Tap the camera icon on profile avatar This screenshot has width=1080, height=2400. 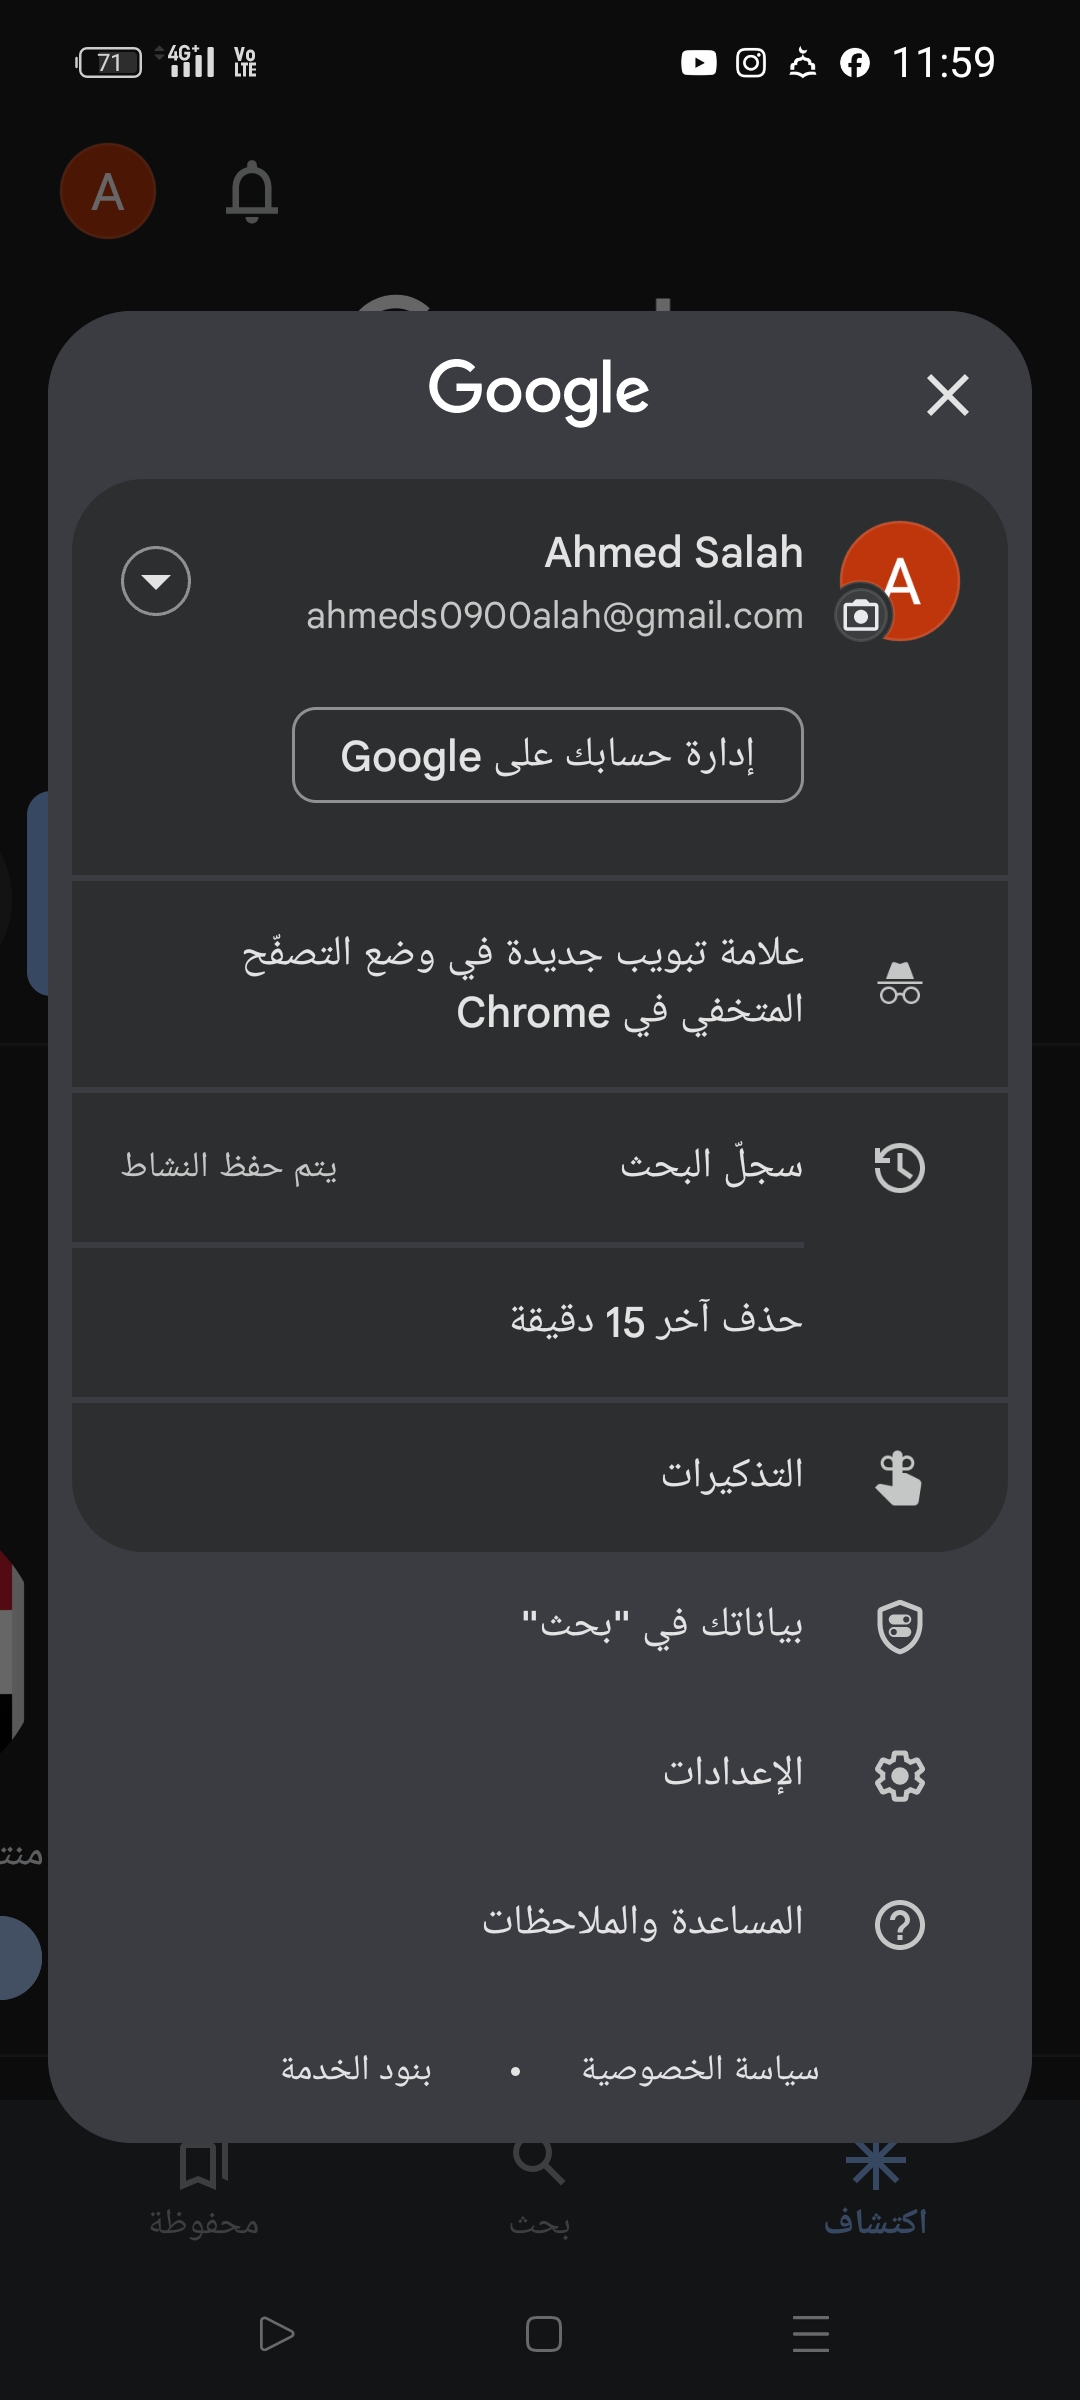point(861,615)
